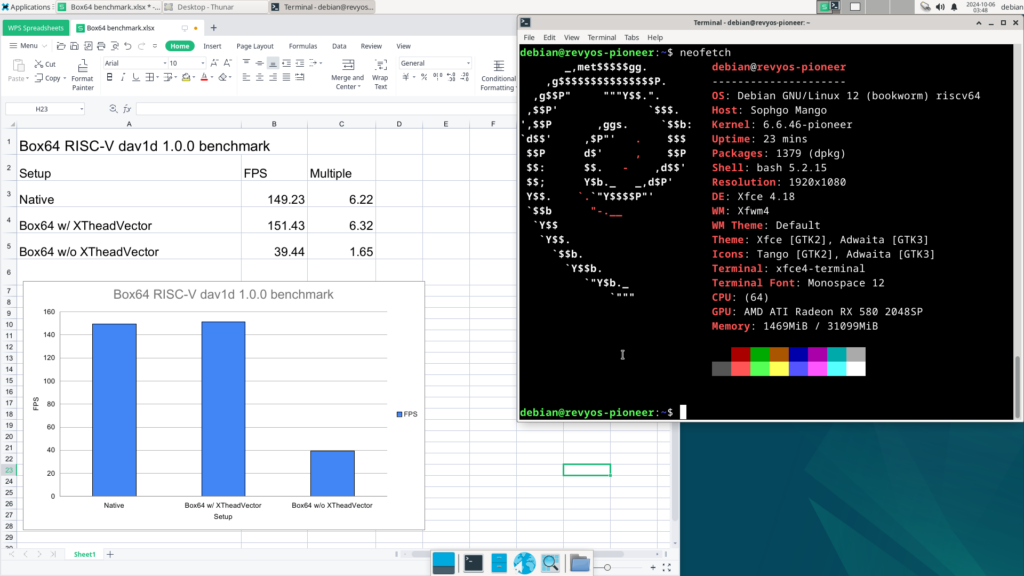Click the font color red A swatch
The height and width of the screenshot is (576, 1024).
click(204, 78)
